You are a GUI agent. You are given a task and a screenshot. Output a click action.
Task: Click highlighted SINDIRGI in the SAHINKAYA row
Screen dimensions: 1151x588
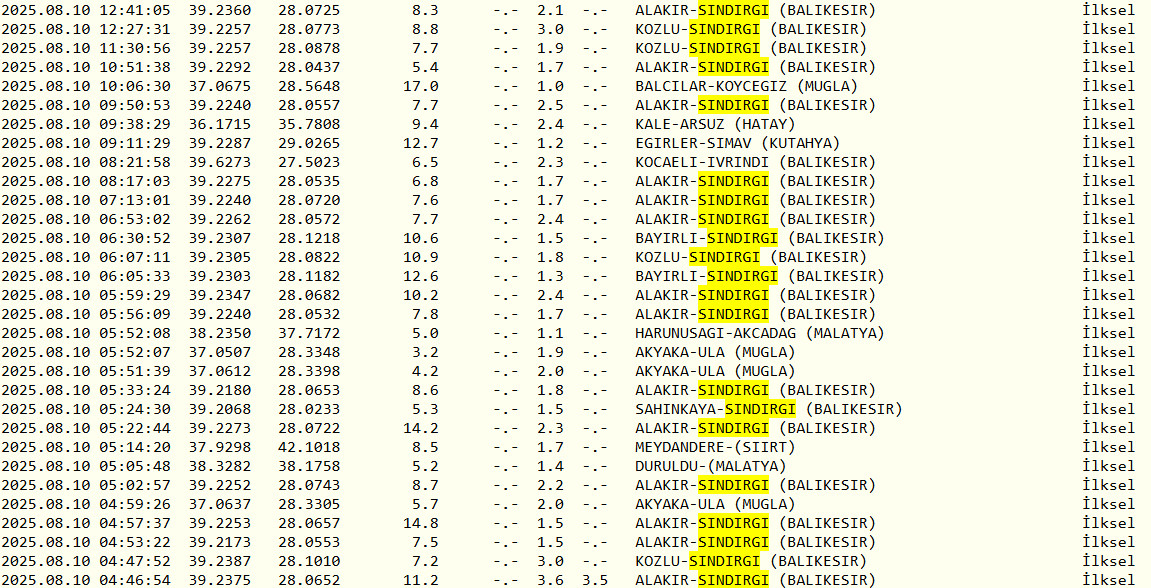[760, 410]
